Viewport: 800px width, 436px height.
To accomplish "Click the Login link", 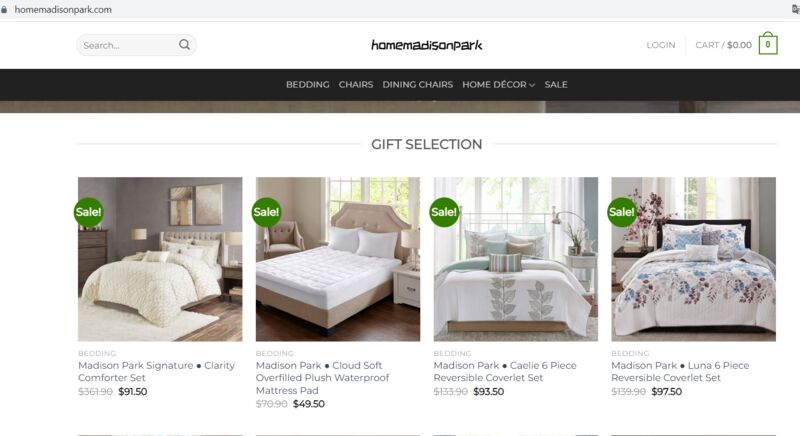I will point(661,45).
